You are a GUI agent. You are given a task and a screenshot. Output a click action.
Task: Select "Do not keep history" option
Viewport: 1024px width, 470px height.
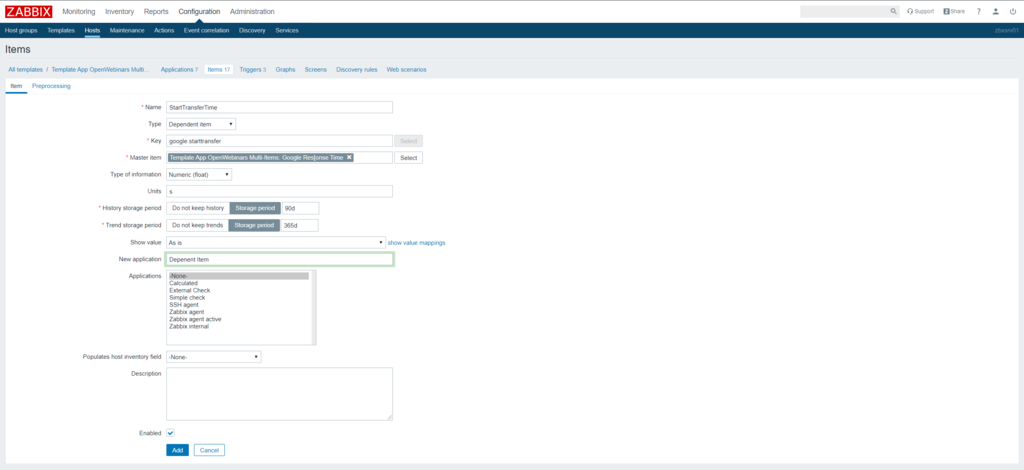(197, 208)
